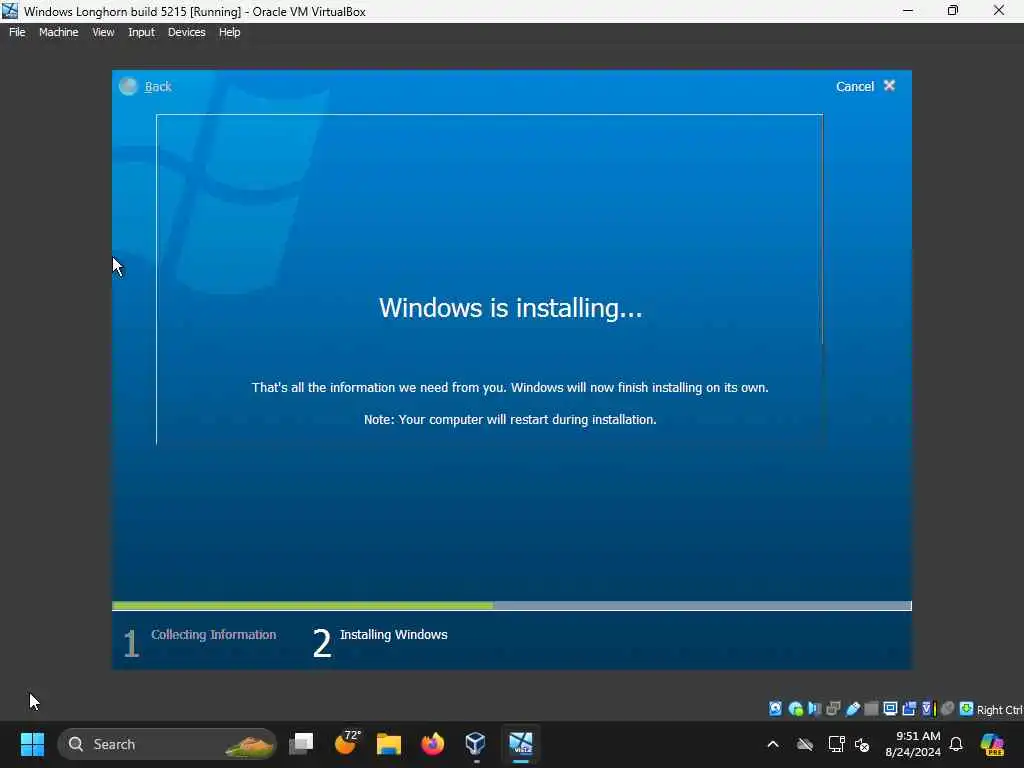Click the VirtualBox network adapter status icon
The image size is (1024, 768).
[833, 709]
